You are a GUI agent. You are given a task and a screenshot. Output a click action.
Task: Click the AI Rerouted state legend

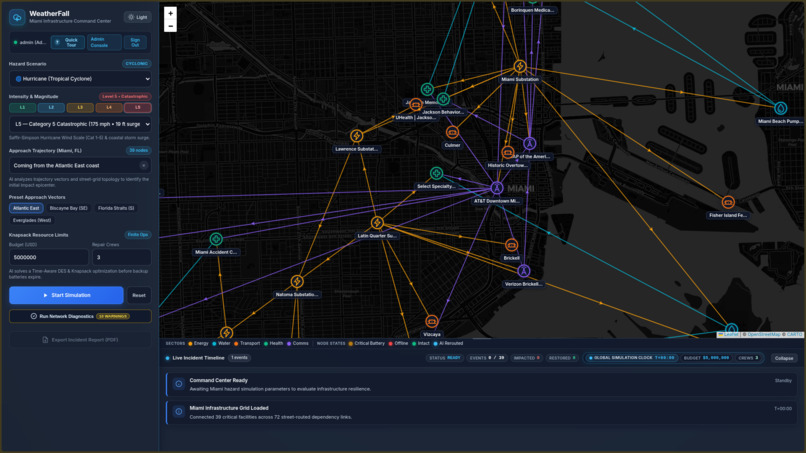click(448, 343)
